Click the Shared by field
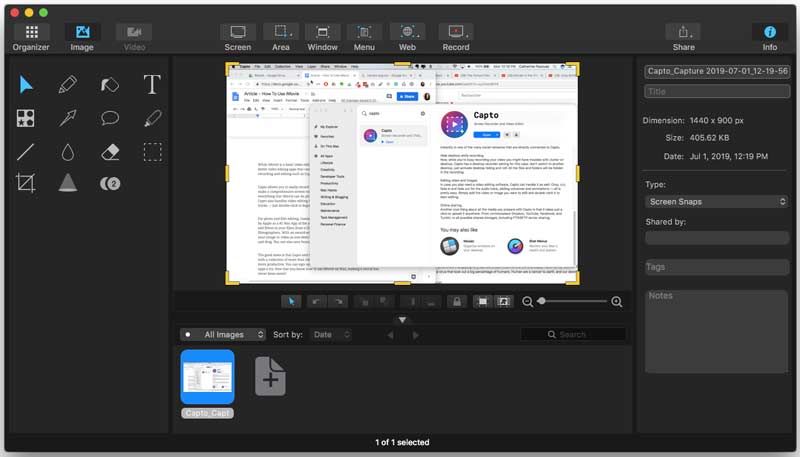Viewport: 800px width, 457px height. pos(717,238)
